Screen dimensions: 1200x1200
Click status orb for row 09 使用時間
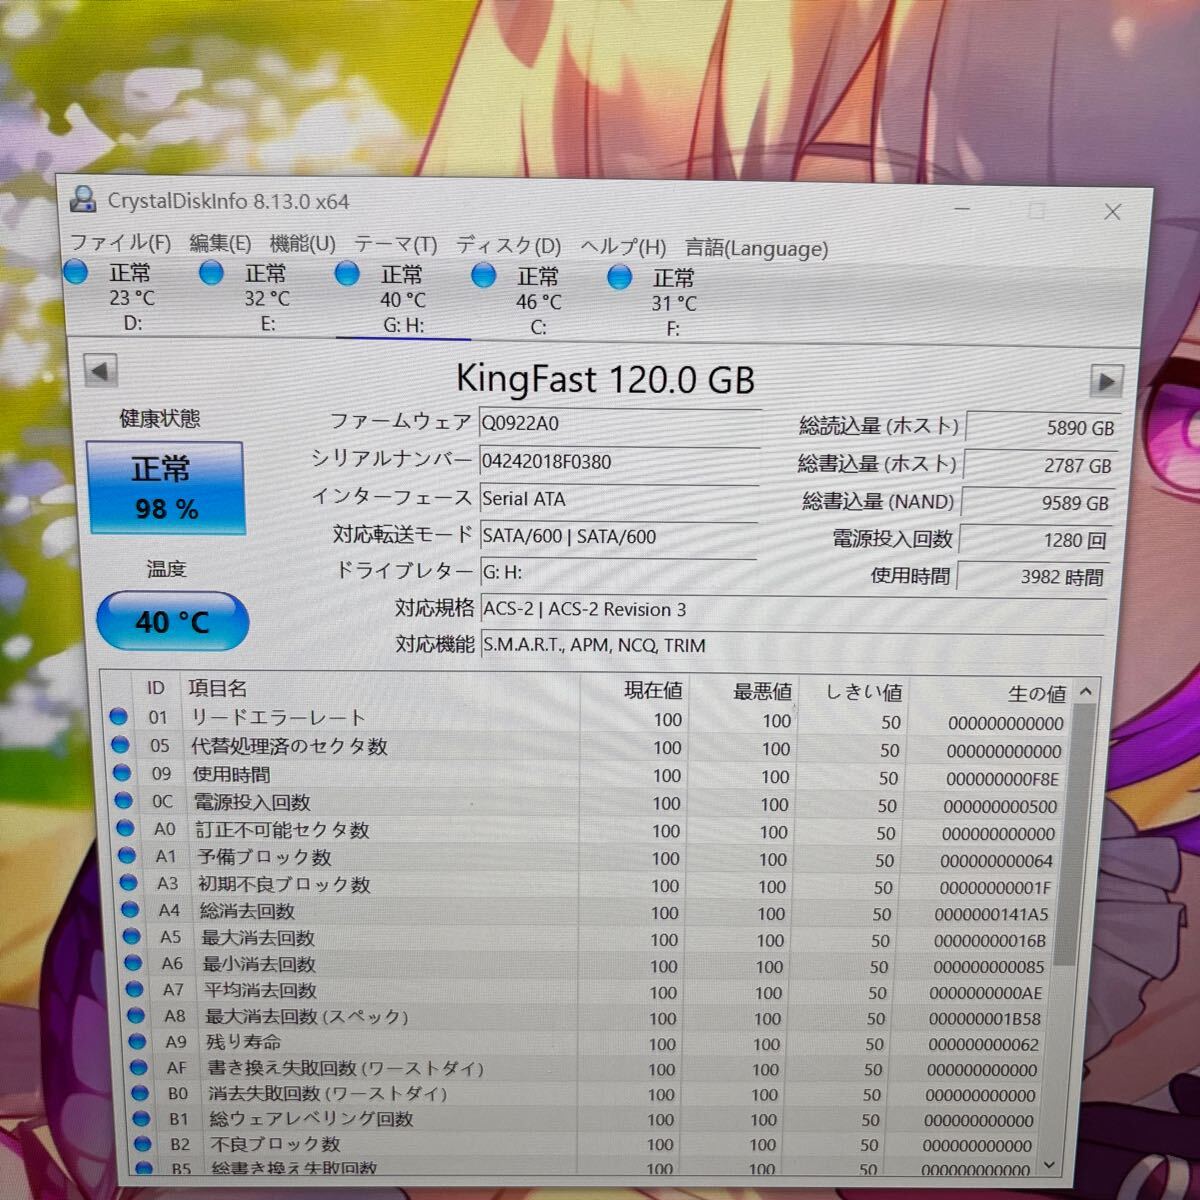click(x=123, y=773)
